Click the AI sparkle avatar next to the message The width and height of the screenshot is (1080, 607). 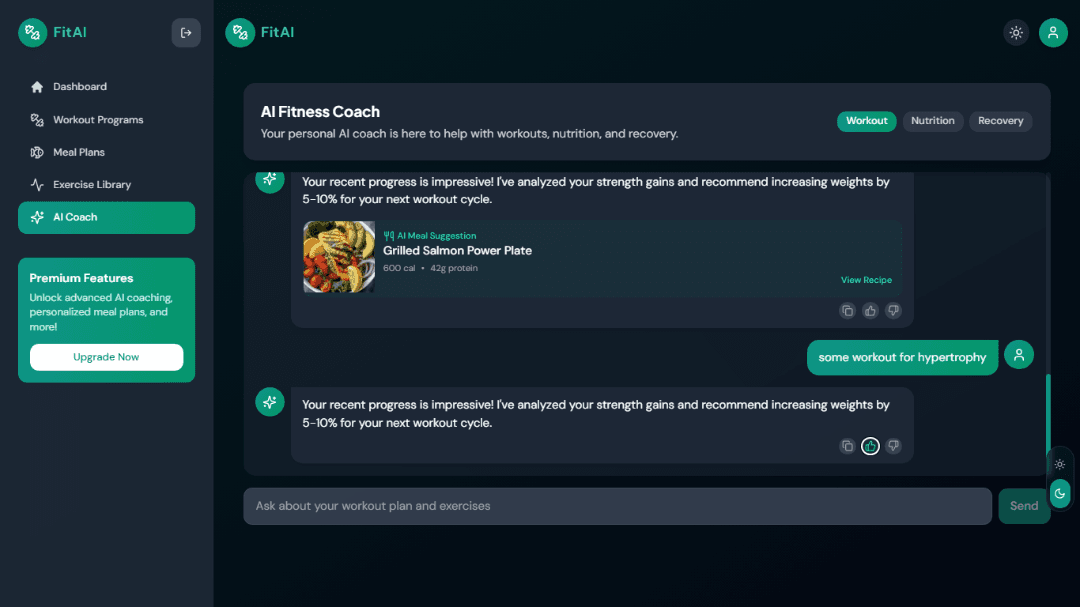(270, 401)
